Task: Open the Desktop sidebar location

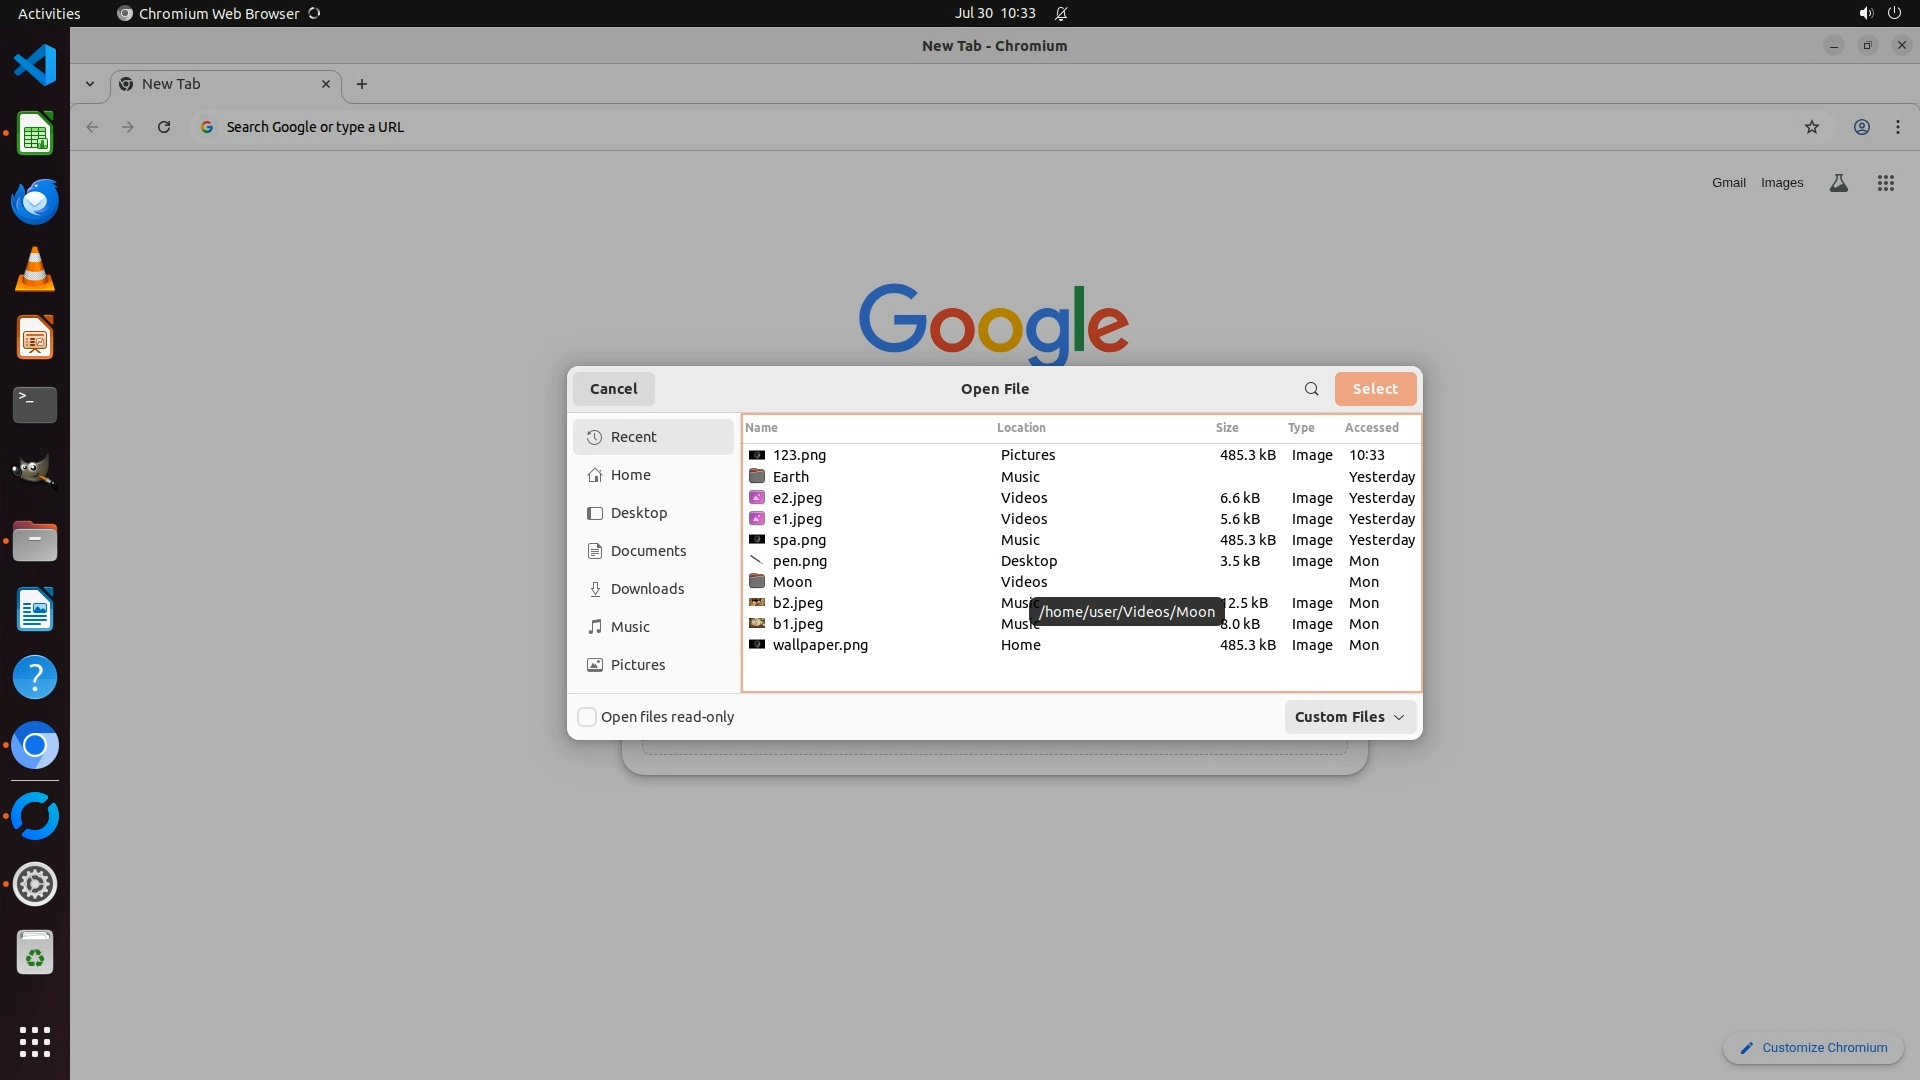Action: click(x=638, y=513)
